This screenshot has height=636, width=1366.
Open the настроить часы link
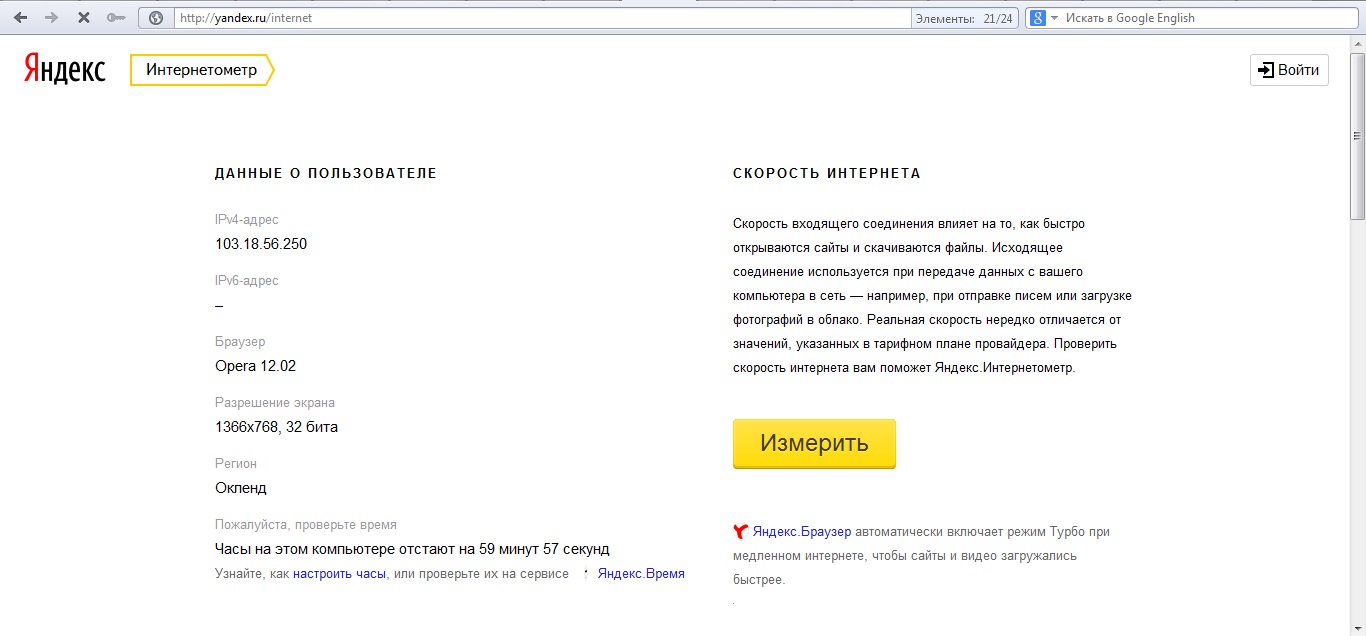point(339,574)
